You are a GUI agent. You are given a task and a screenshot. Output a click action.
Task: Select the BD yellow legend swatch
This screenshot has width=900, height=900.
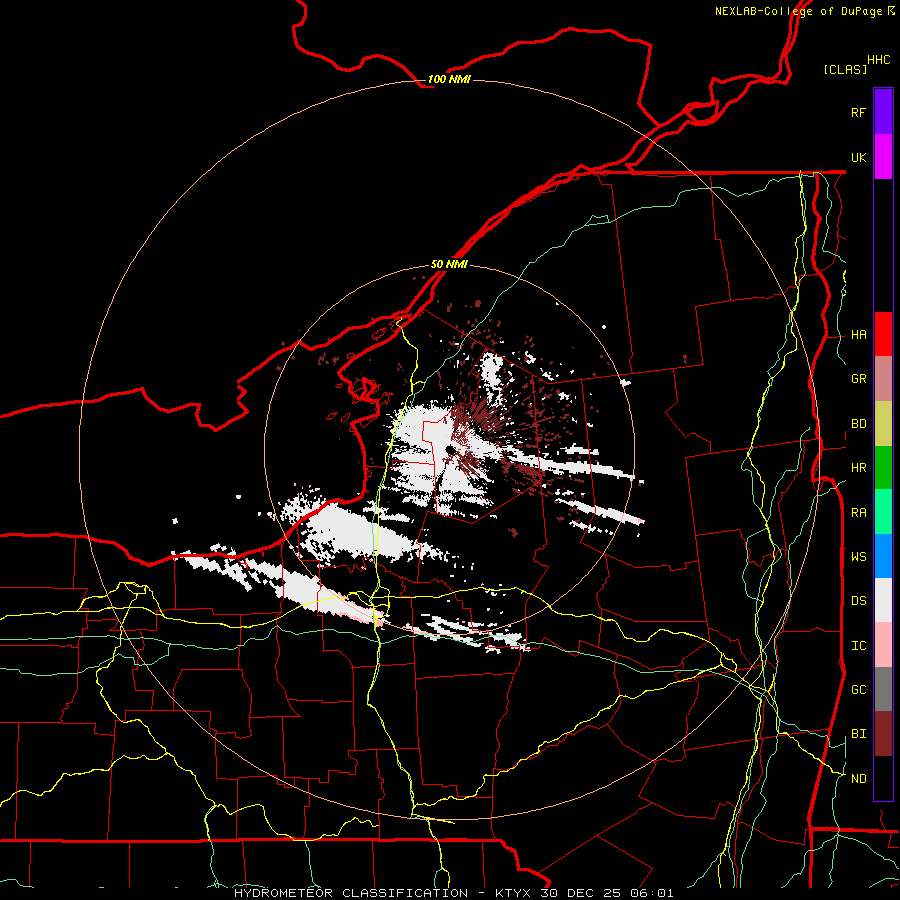[x=883, y=424]
